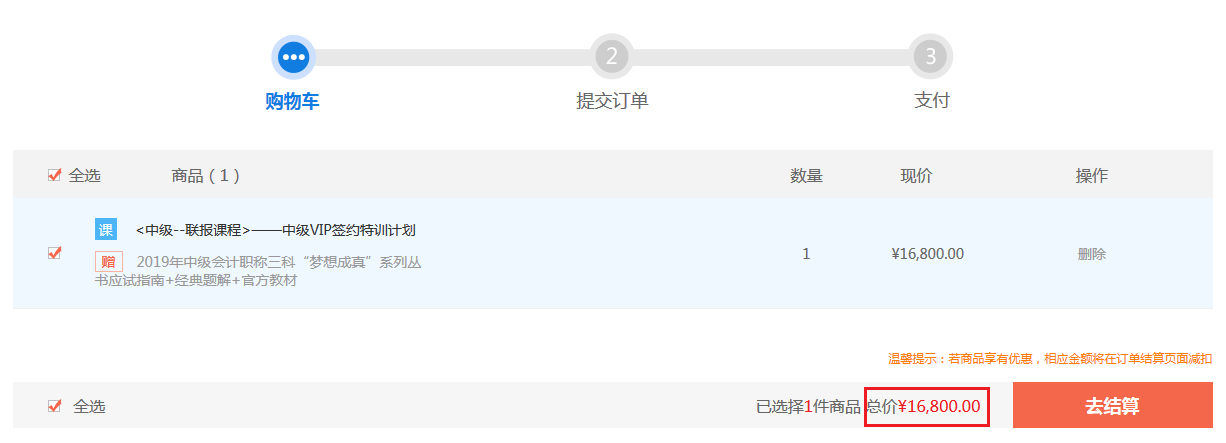
Task: Uncheck the course item row checkbox
Action: coord(55,253)
